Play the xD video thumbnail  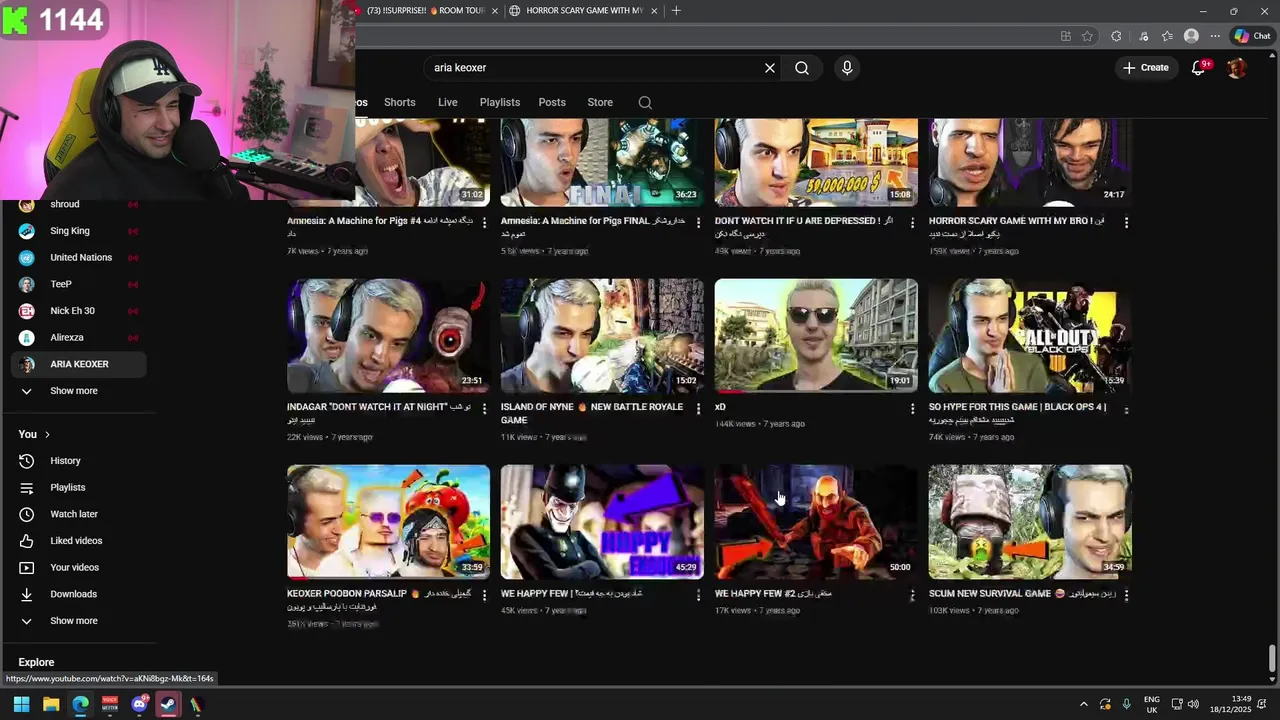[816, 336]
